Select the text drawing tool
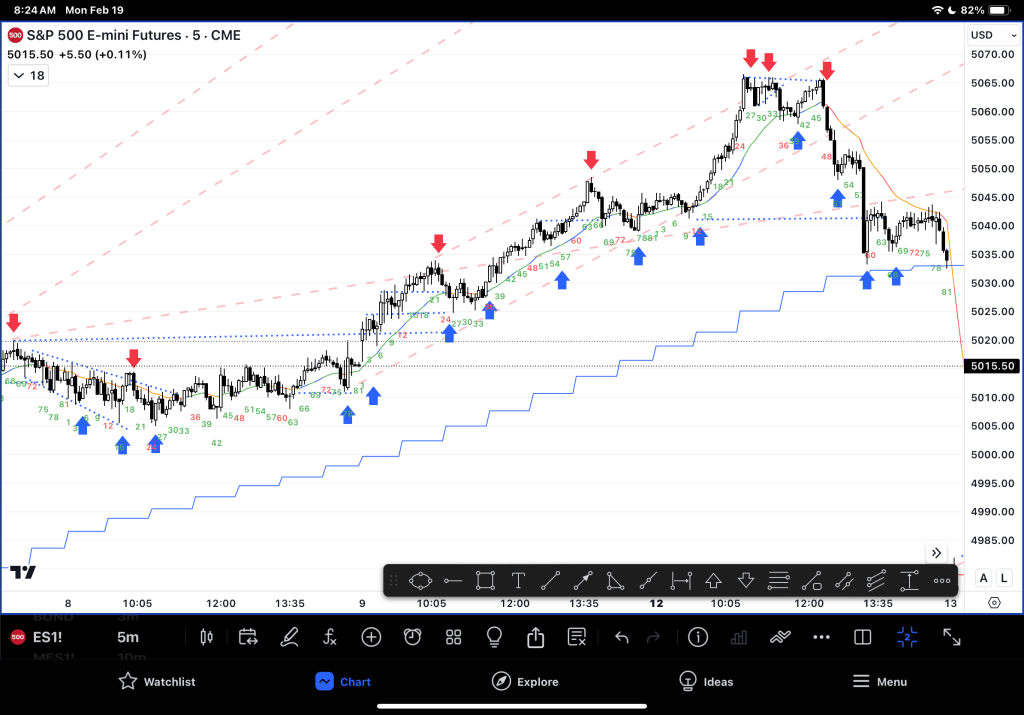Image resolution: width=1024 pixels, height=715 pixels. [x=518, y=580]
